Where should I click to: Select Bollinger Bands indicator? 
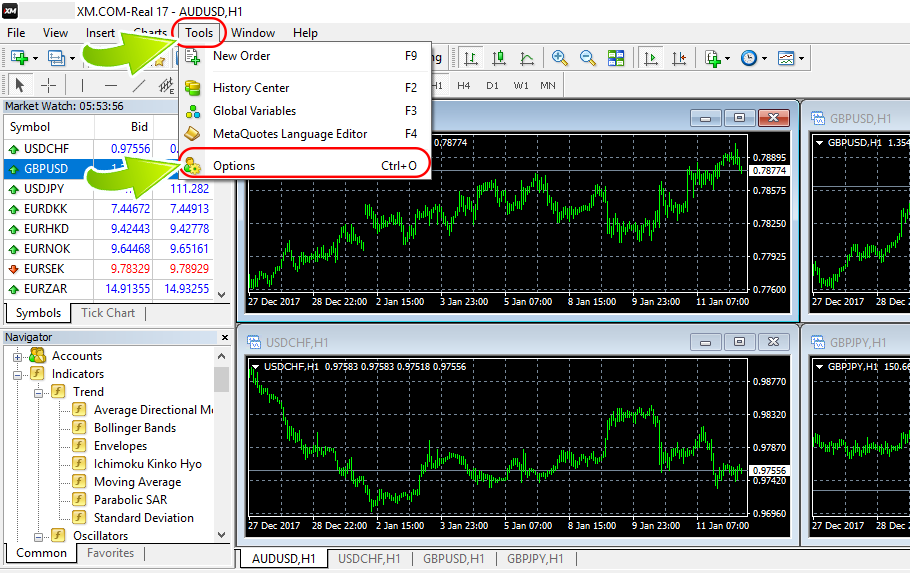click(135, 428)
